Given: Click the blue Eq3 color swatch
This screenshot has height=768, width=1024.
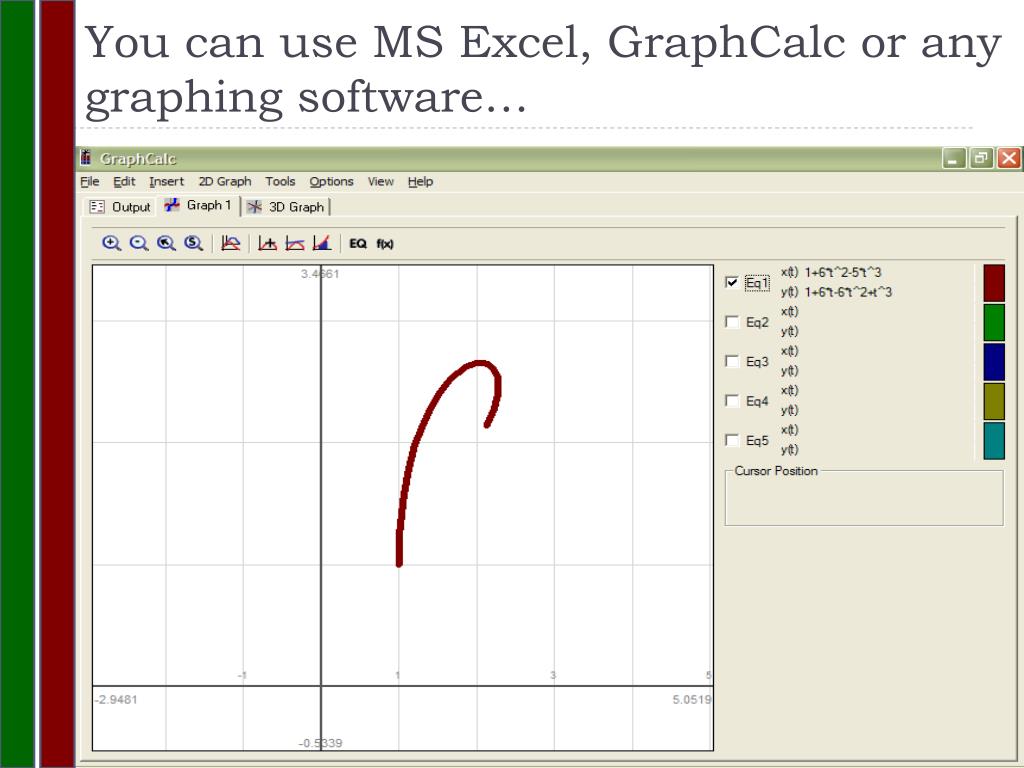Looking at the screenshot, I should pyautogui.click(x=994, y=362).
